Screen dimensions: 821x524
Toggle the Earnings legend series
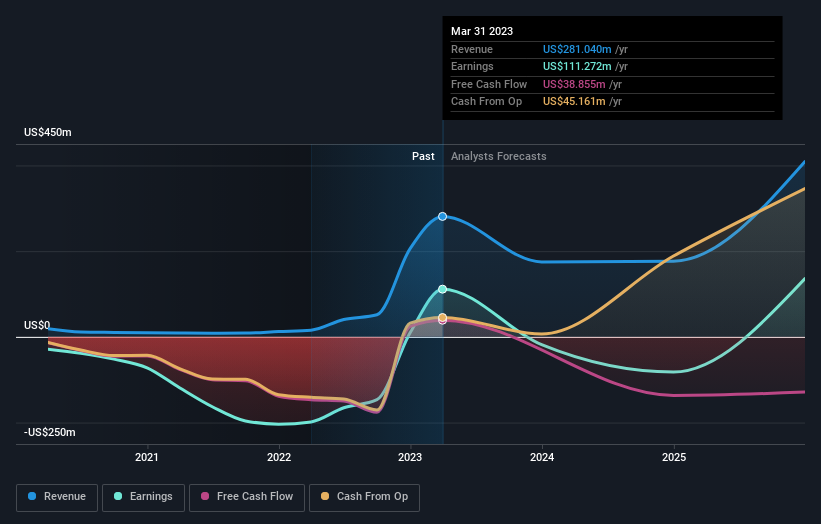click(143, 497)
